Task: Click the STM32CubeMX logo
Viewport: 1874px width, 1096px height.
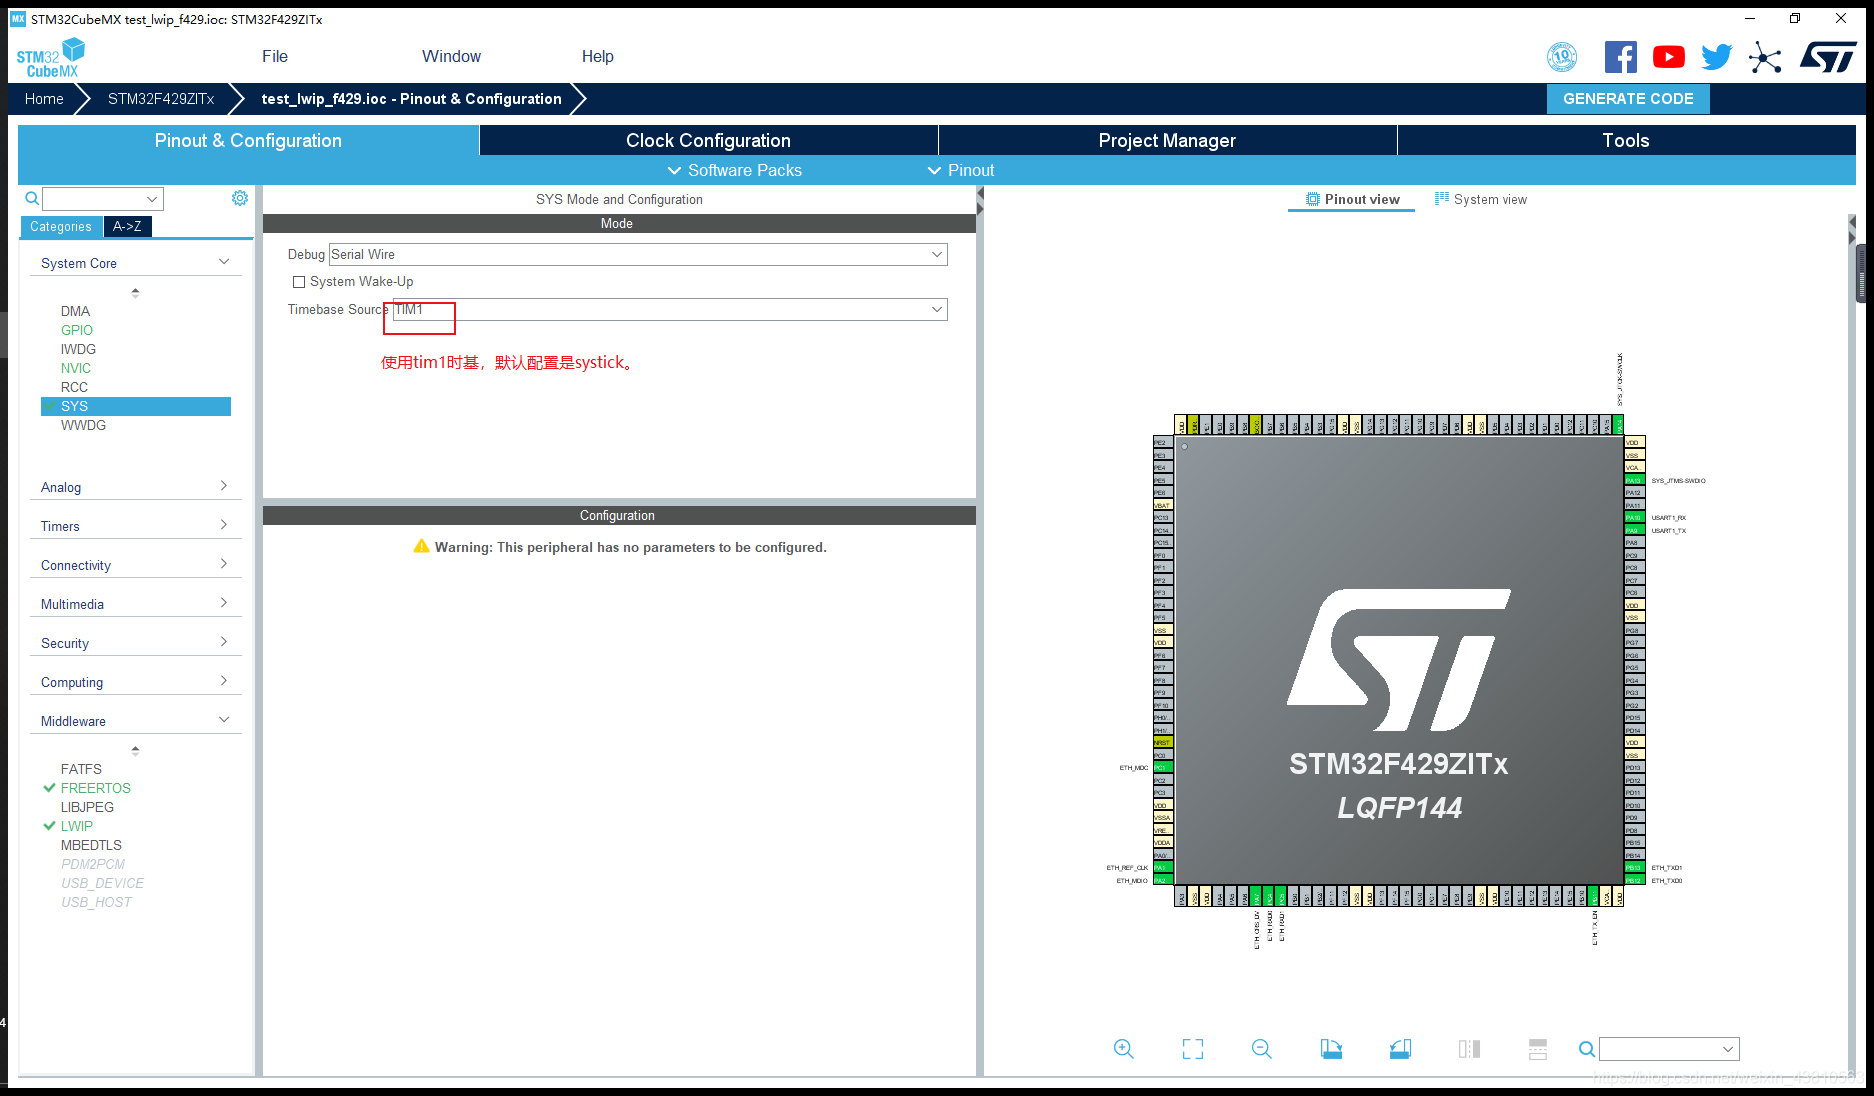Action: (50, 58)
